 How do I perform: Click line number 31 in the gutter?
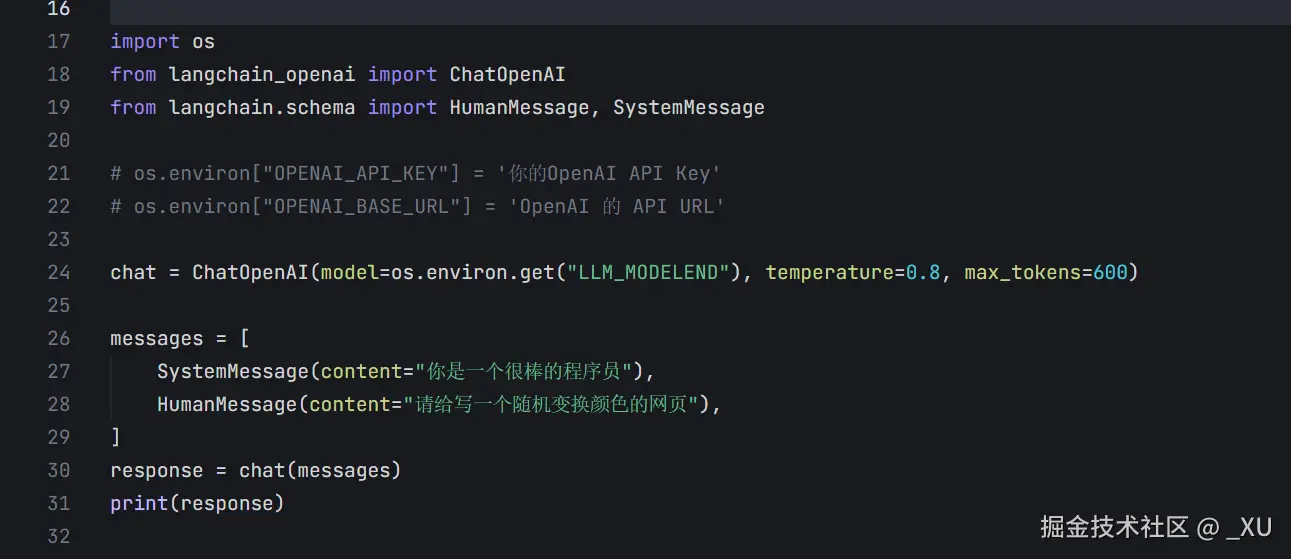pos(58,504)
